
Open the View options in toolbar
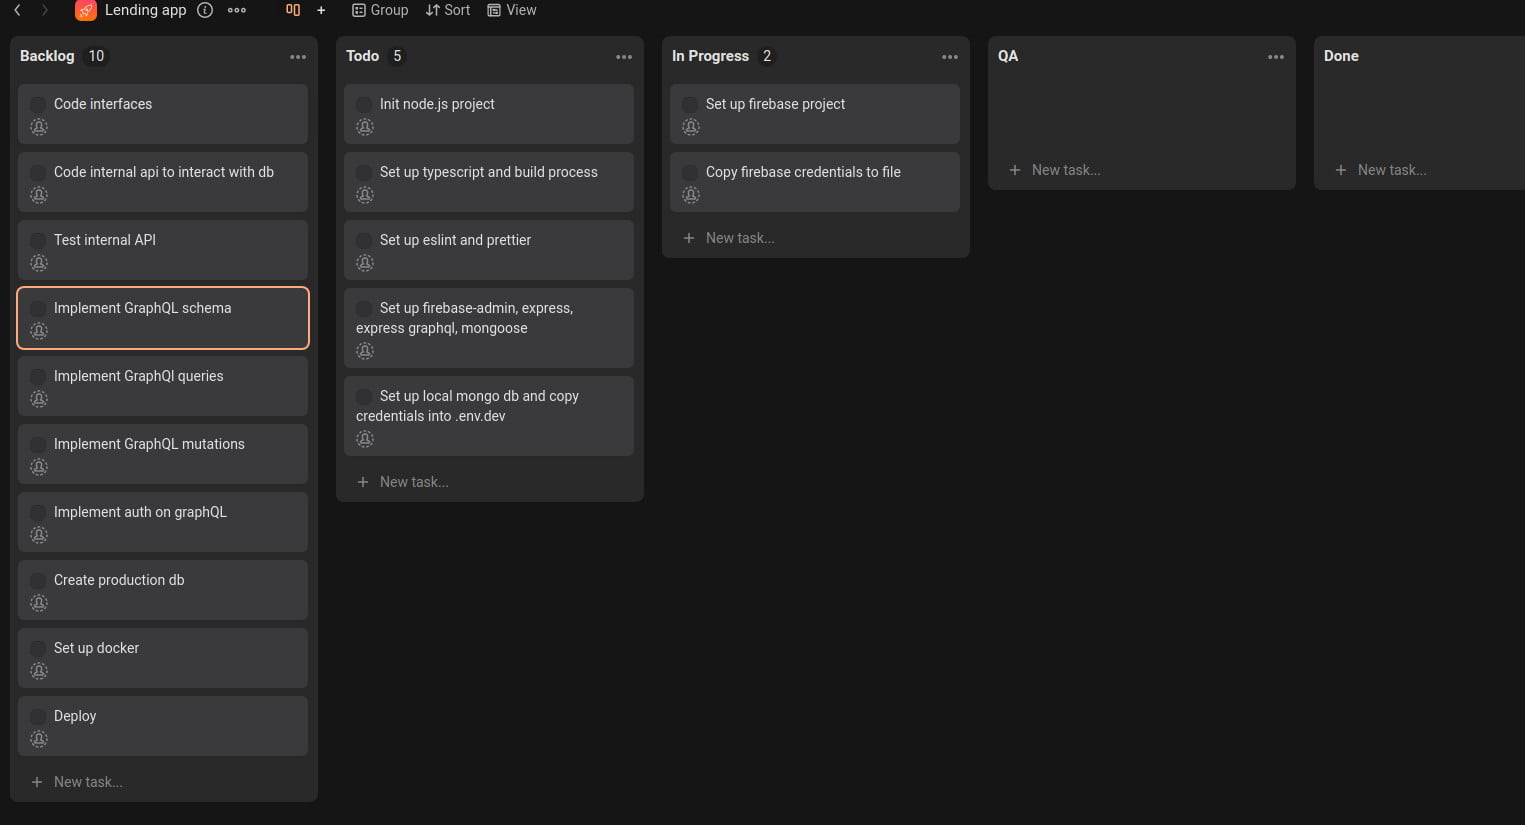click(511, 10)
